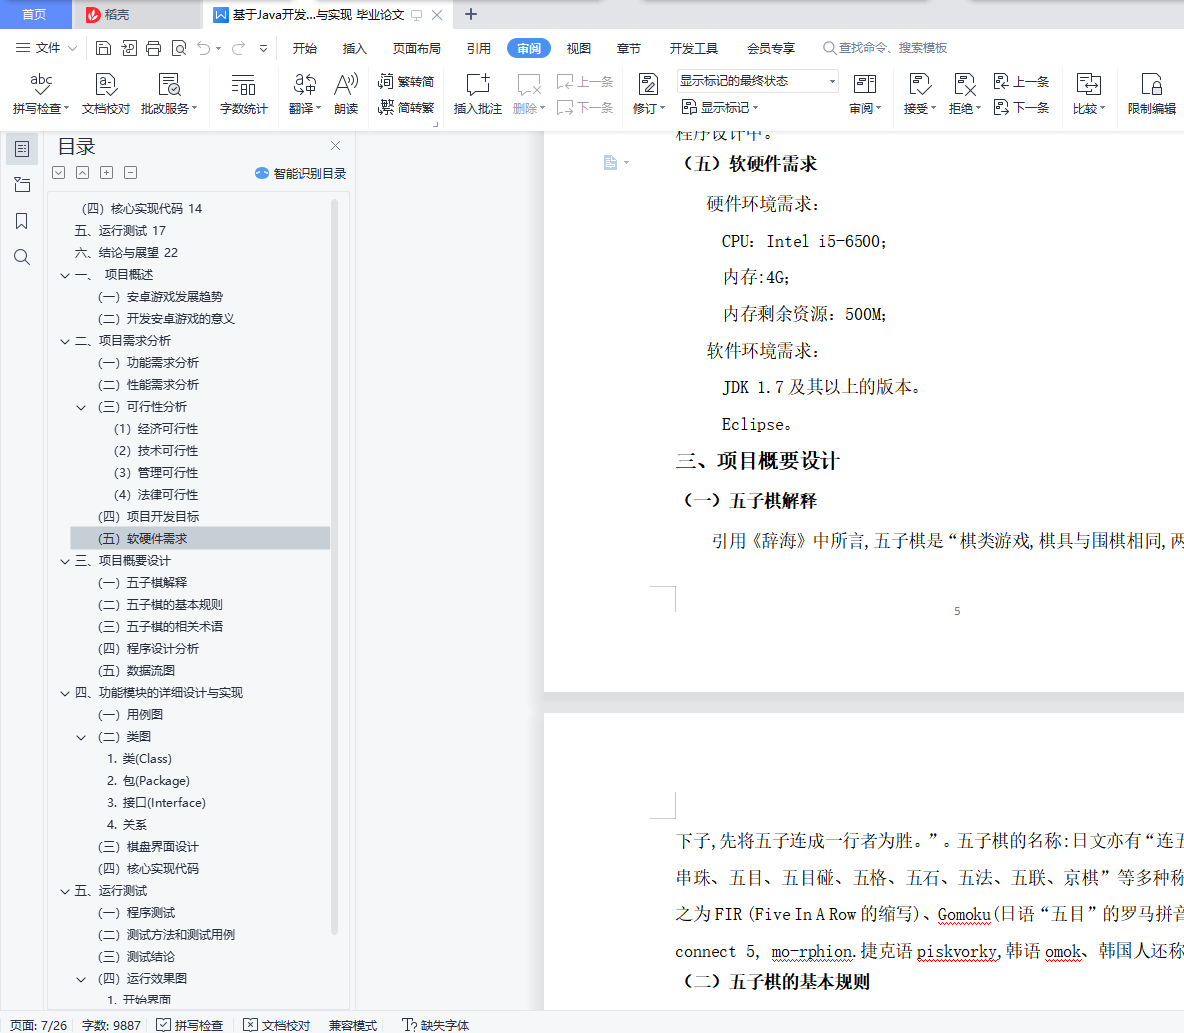Screen dimensions: 1184x1033
Task: Open 批改服务 correction service
Action: [169, 94]
